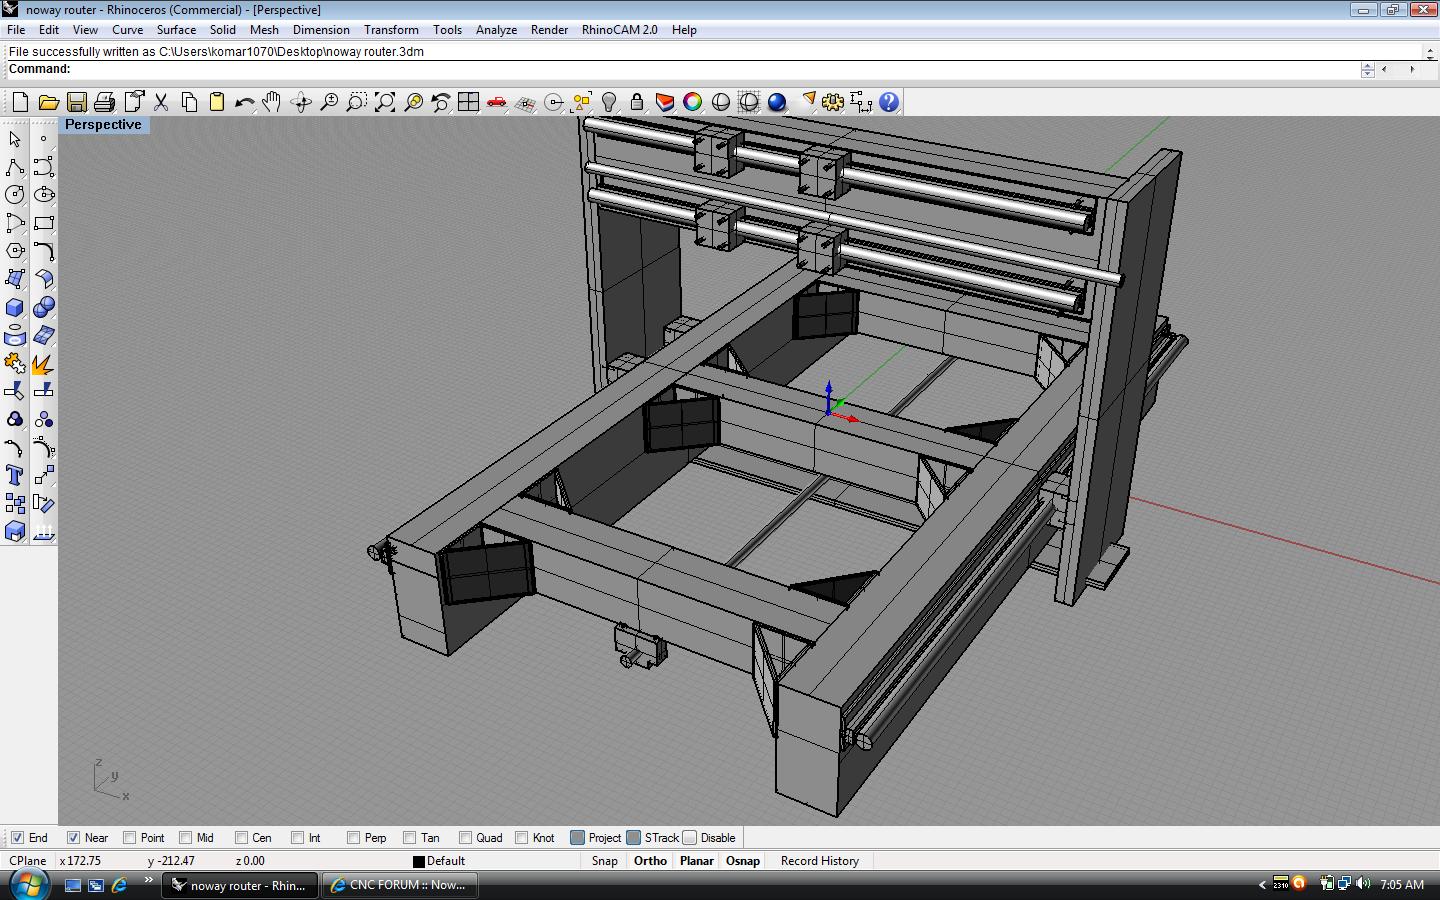Enable the Tan object snap
The height and width of the screenshot is (900, 1440).
coord(409,838)
